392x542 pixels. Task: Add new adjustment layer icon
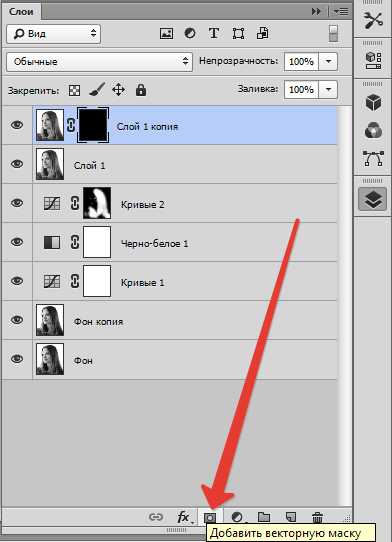tap(237, 517)
